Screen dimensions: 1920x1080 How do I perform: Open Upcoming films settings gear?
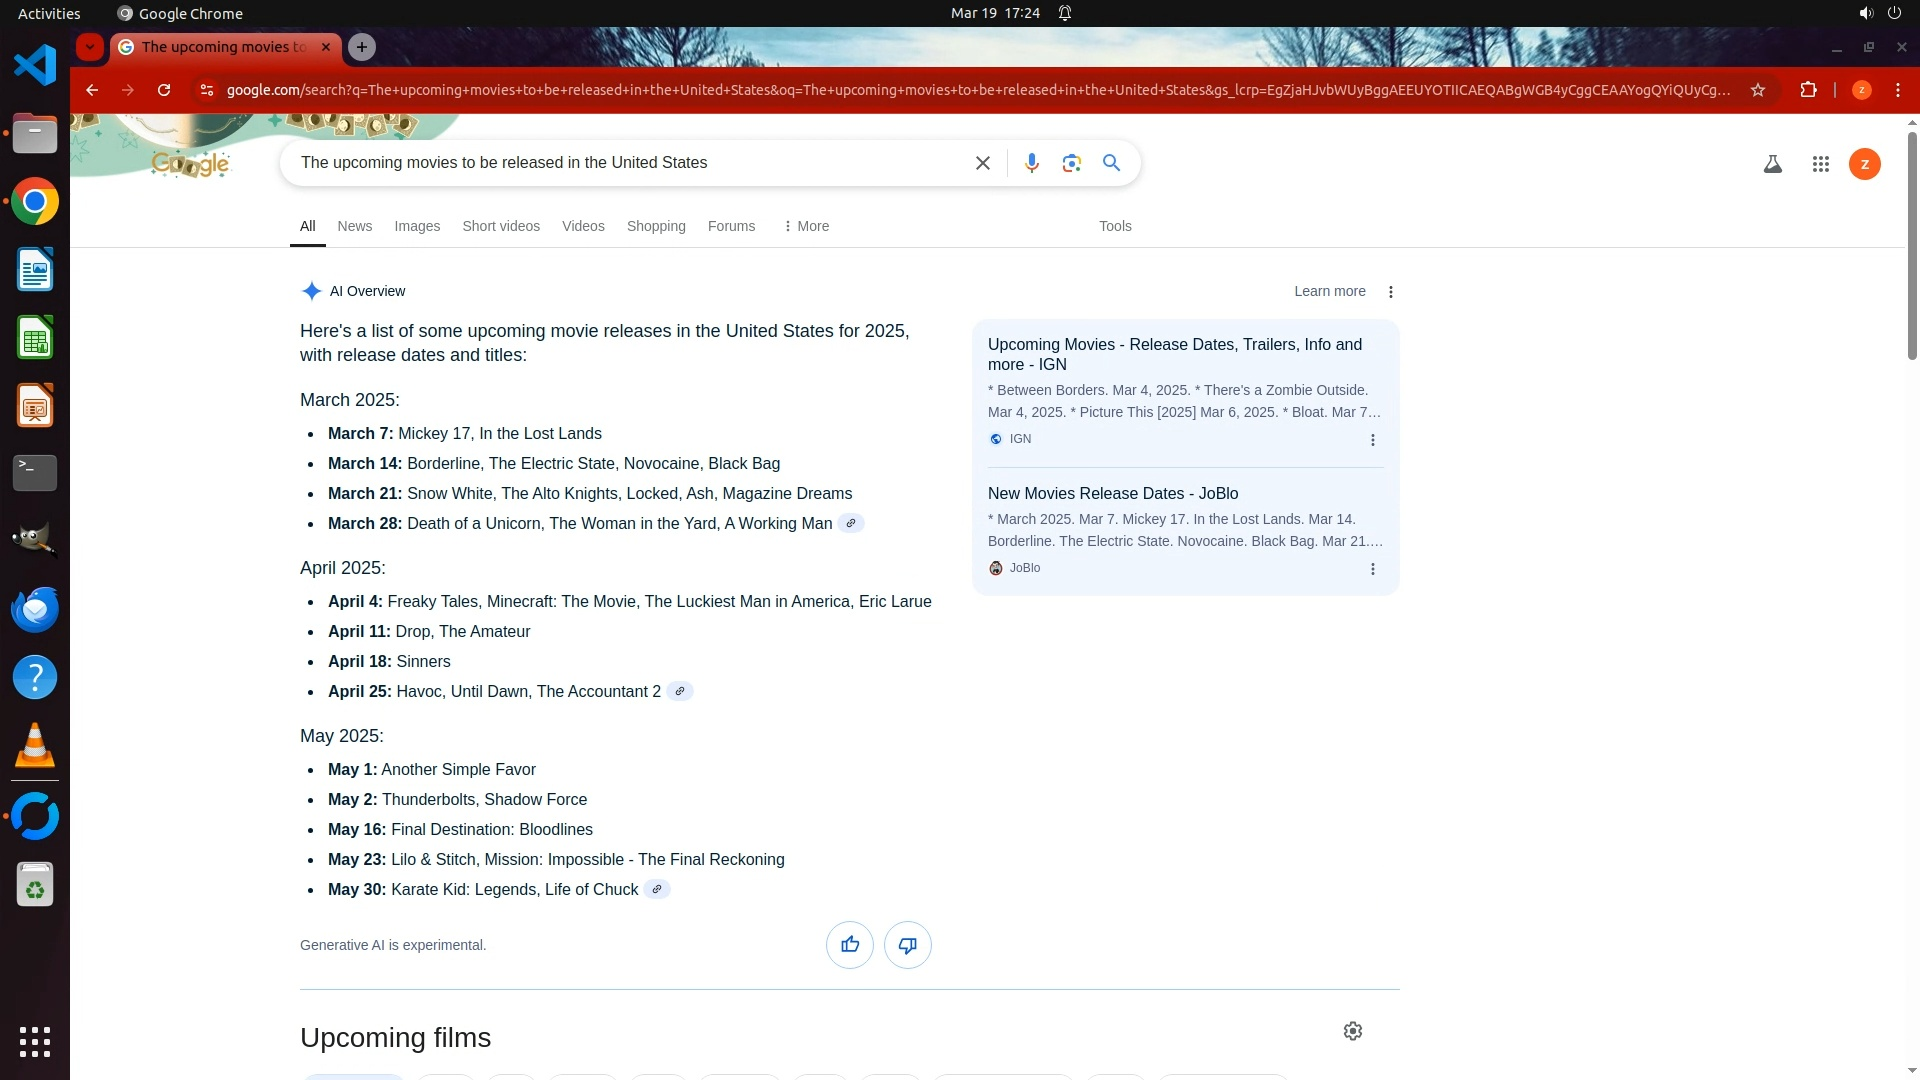coord(1352,1030)
